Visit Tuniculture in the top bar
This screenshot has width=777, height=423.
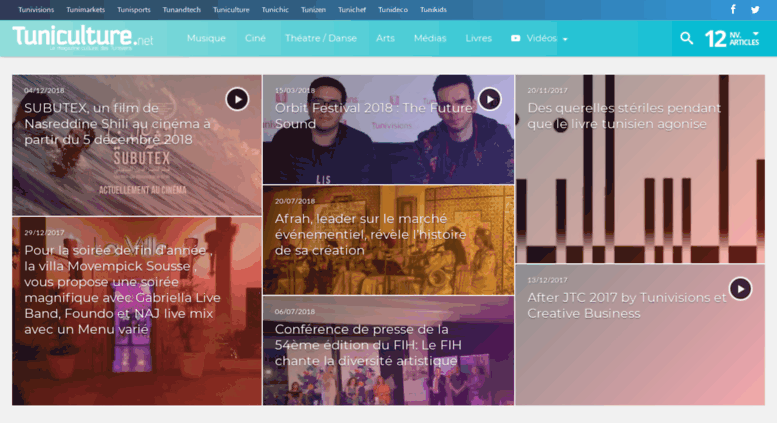coord(231,9)
